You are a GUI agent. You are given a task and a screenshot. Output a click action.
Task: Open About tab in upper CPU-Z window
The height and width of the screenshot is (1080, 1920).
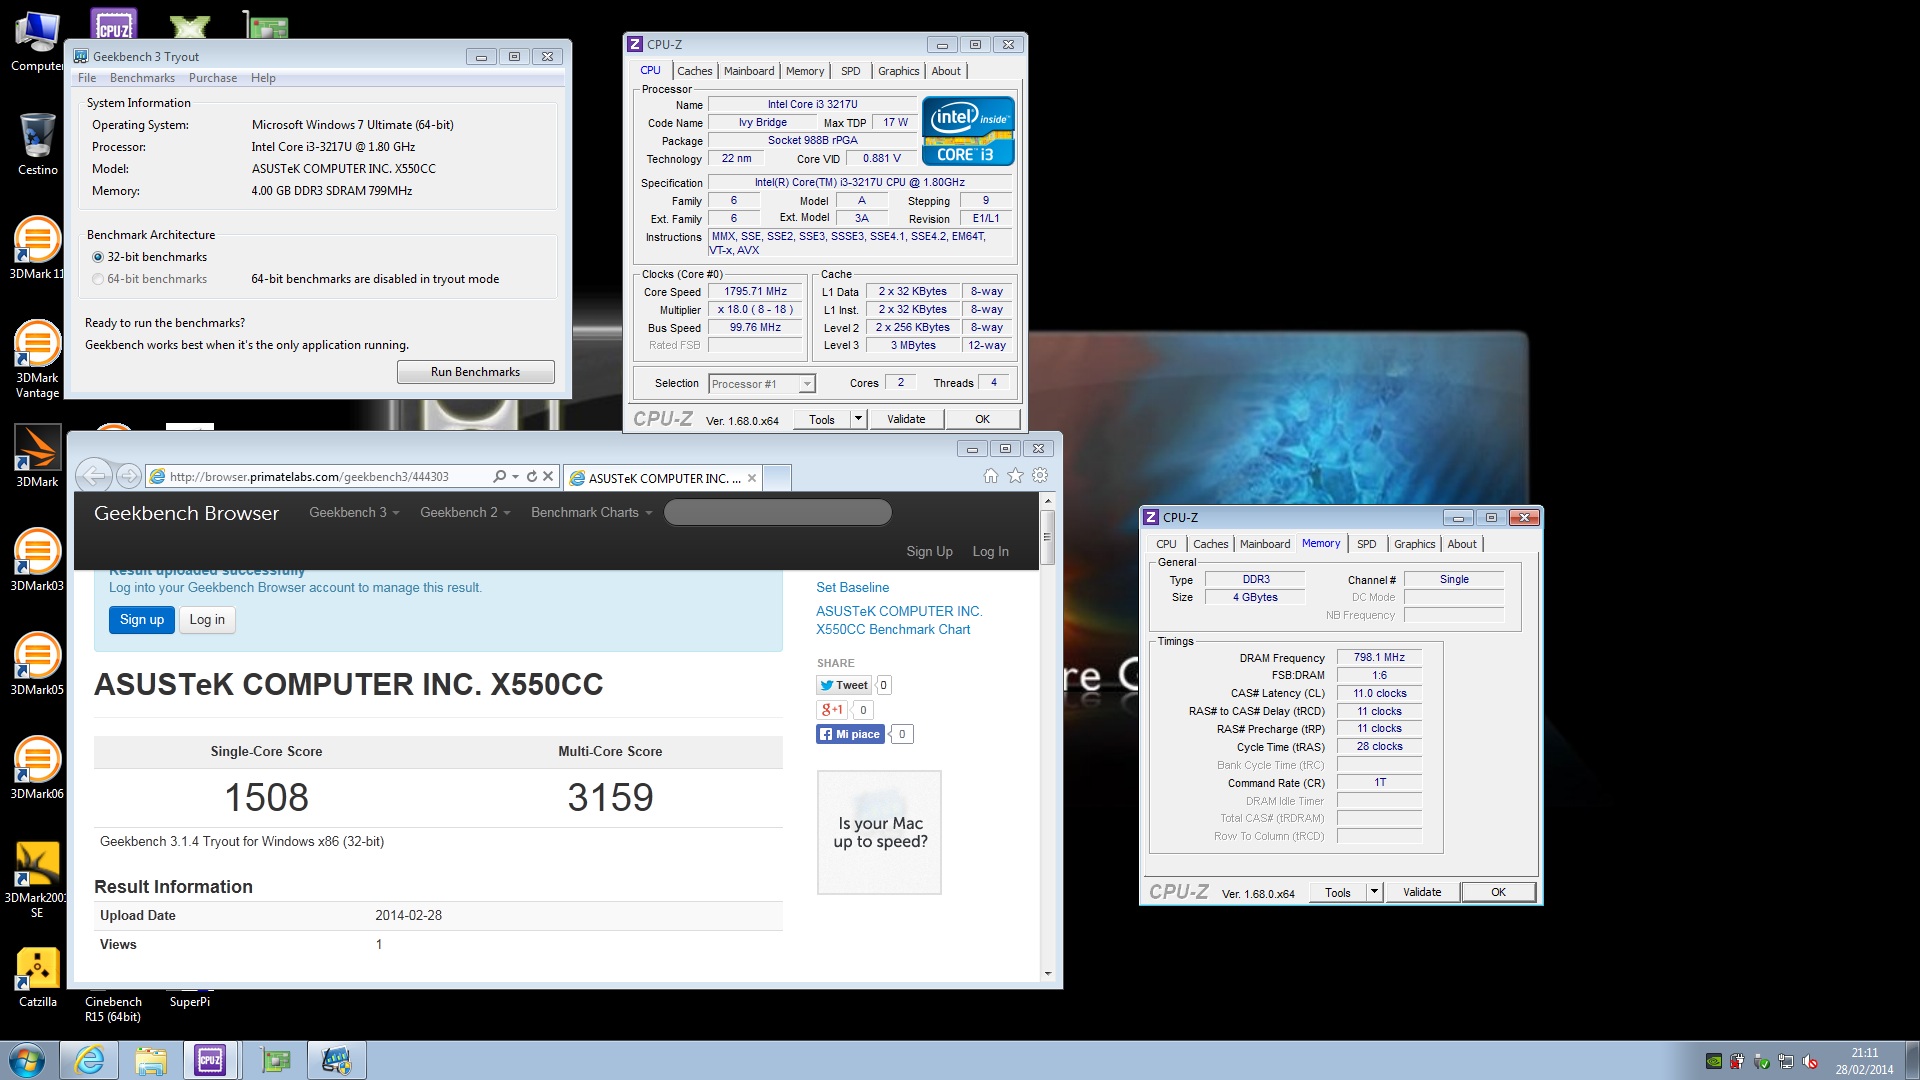pyautogui.click(x=946, y=71)
